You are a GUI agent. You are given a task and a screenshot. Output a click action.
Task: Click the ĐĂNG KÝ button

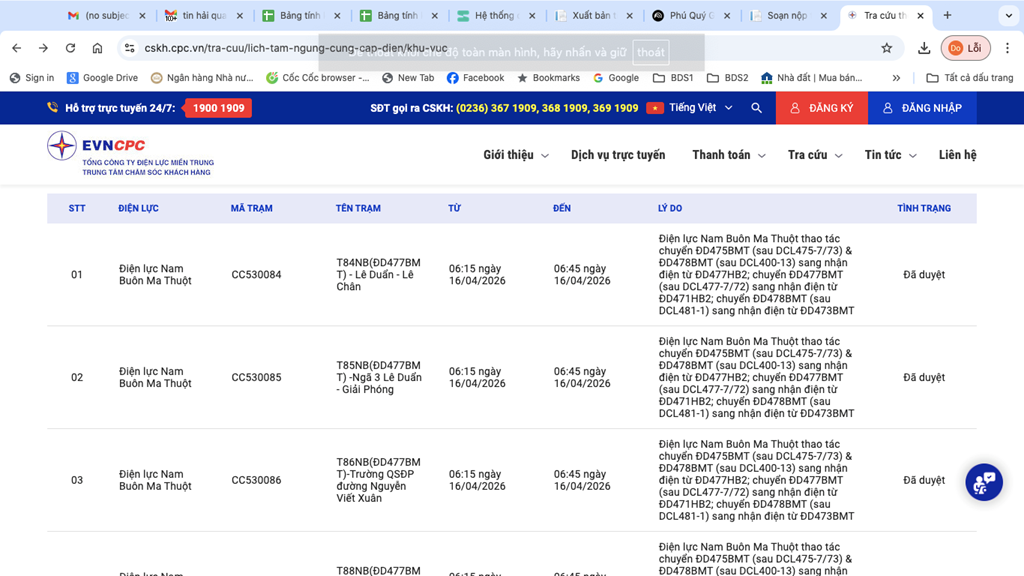pos(822,108)
